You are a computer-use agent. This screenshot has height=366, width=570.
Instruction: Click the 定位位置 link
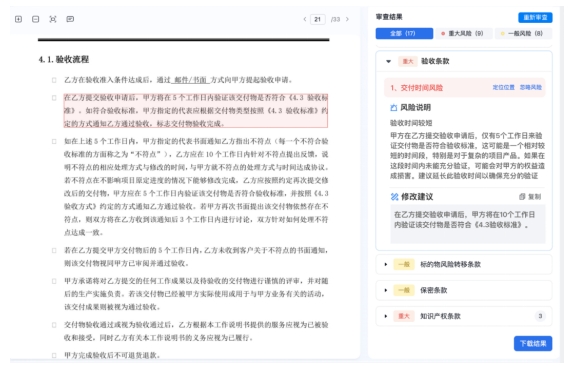click(x=503, y=88)
